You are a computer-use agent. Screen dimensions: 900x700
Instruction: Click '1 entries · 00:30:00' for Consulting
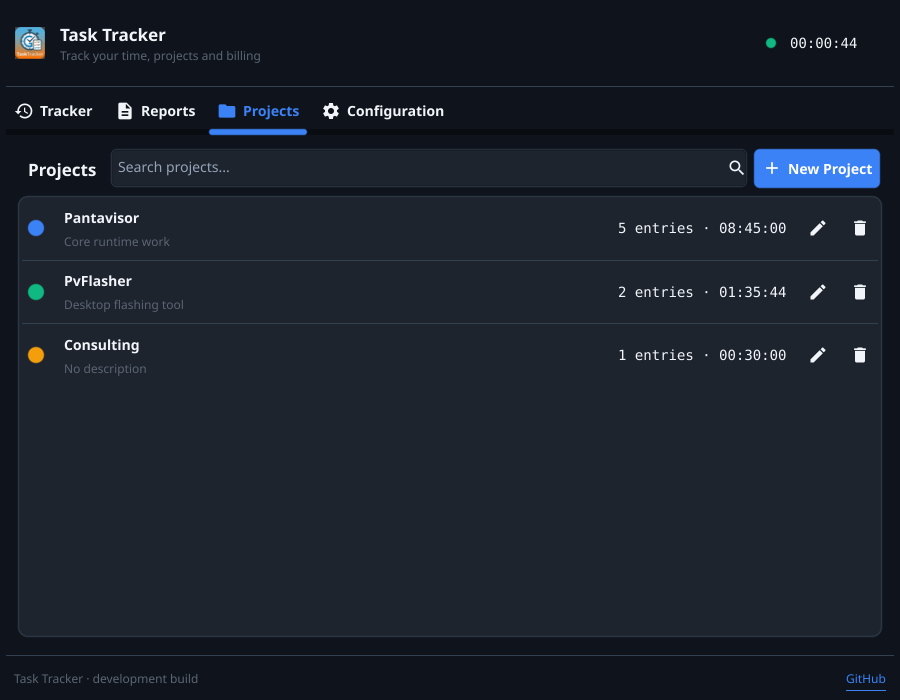[x=702, y=355]
